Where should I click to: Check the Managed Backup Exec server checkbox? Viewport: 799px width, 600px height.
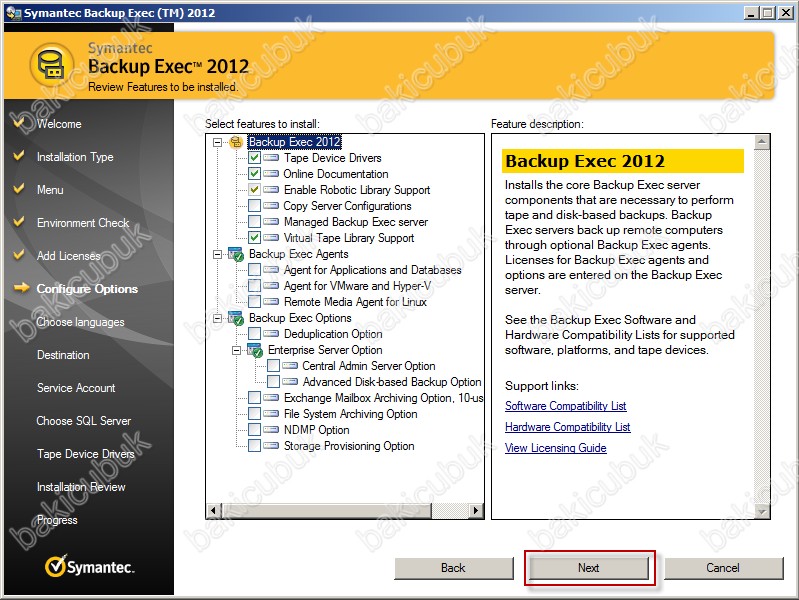click(254, 222)
